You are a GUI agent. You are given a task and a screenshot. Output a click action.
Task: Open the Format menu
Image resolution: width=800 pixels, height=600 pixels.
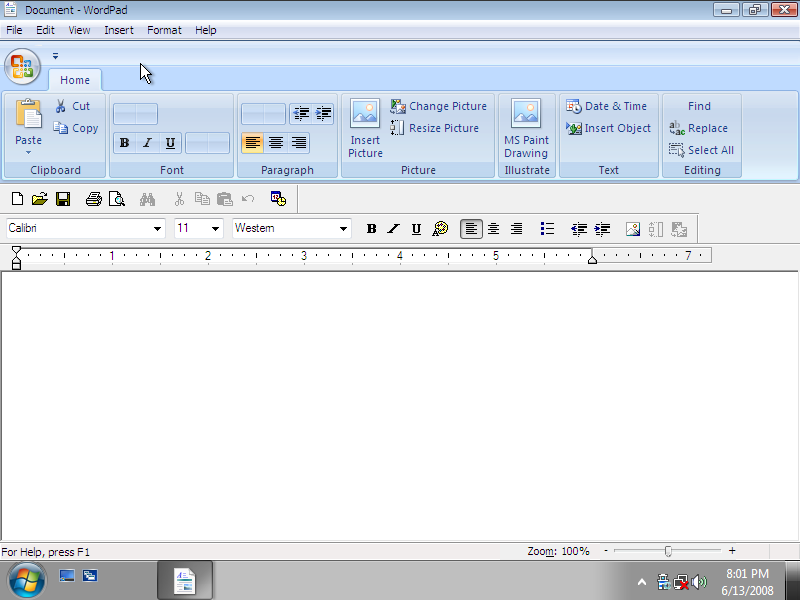(x=164, y=30)
